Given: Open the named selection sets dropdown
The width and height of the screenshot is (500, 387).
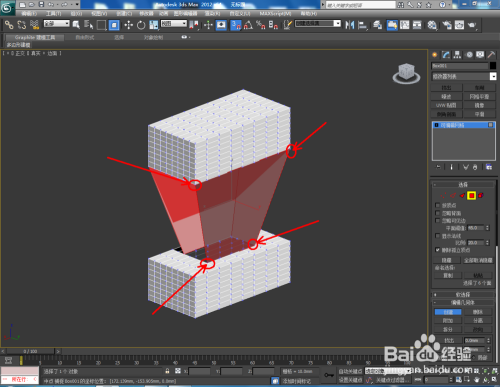Looking at the screenshot, I should [318, 23].
